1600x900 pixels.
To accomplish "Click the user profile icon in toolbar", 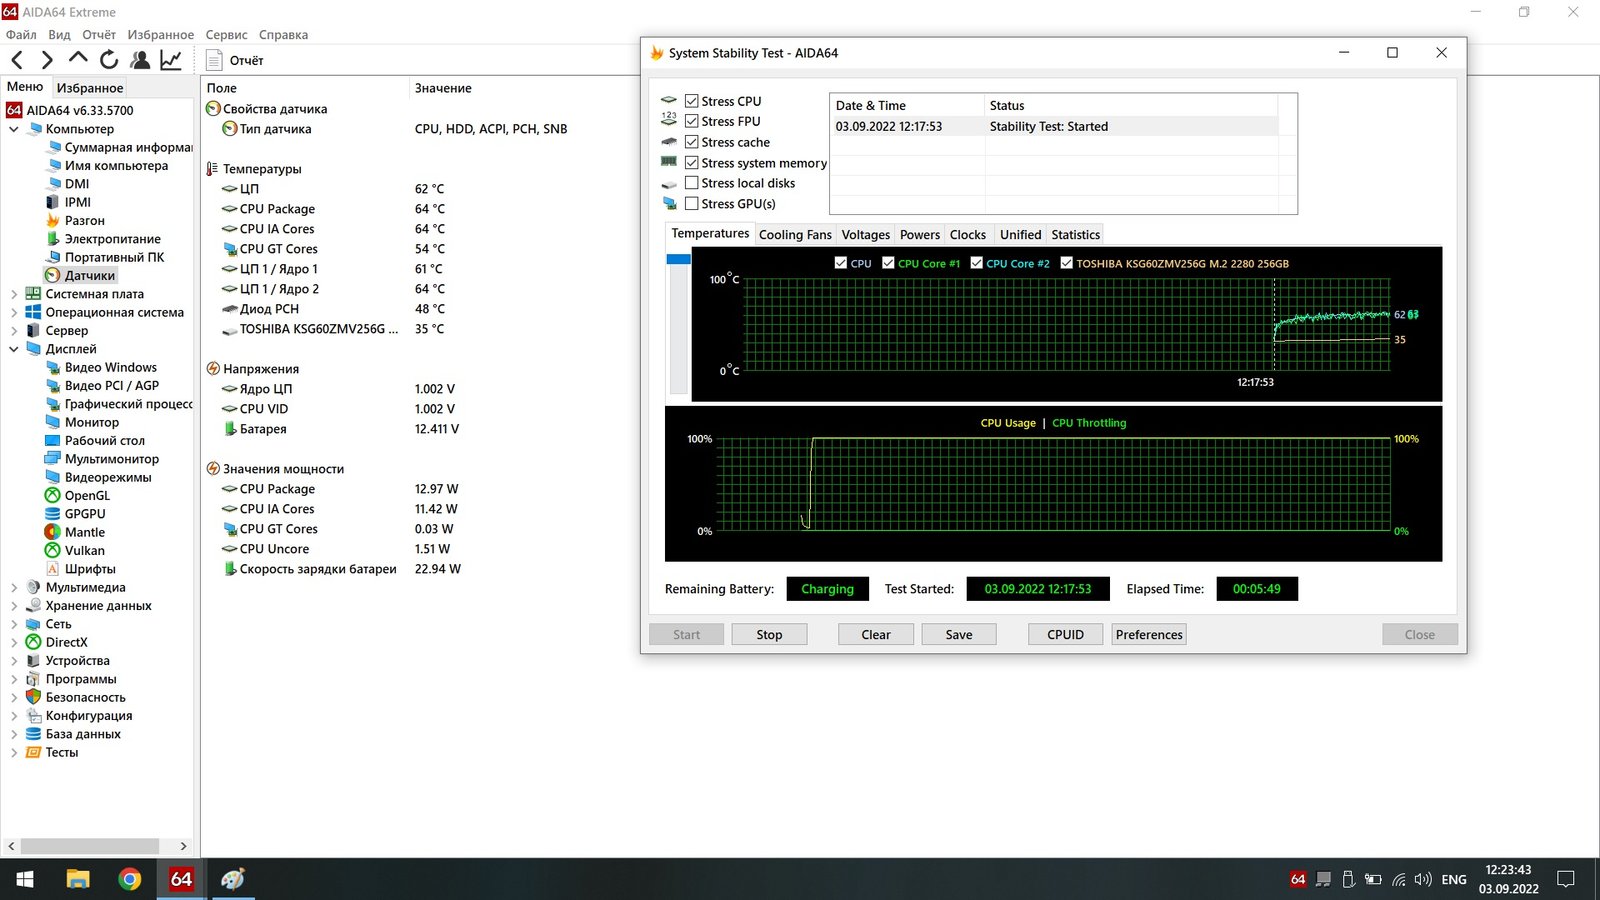I will [x=140, y=61].
